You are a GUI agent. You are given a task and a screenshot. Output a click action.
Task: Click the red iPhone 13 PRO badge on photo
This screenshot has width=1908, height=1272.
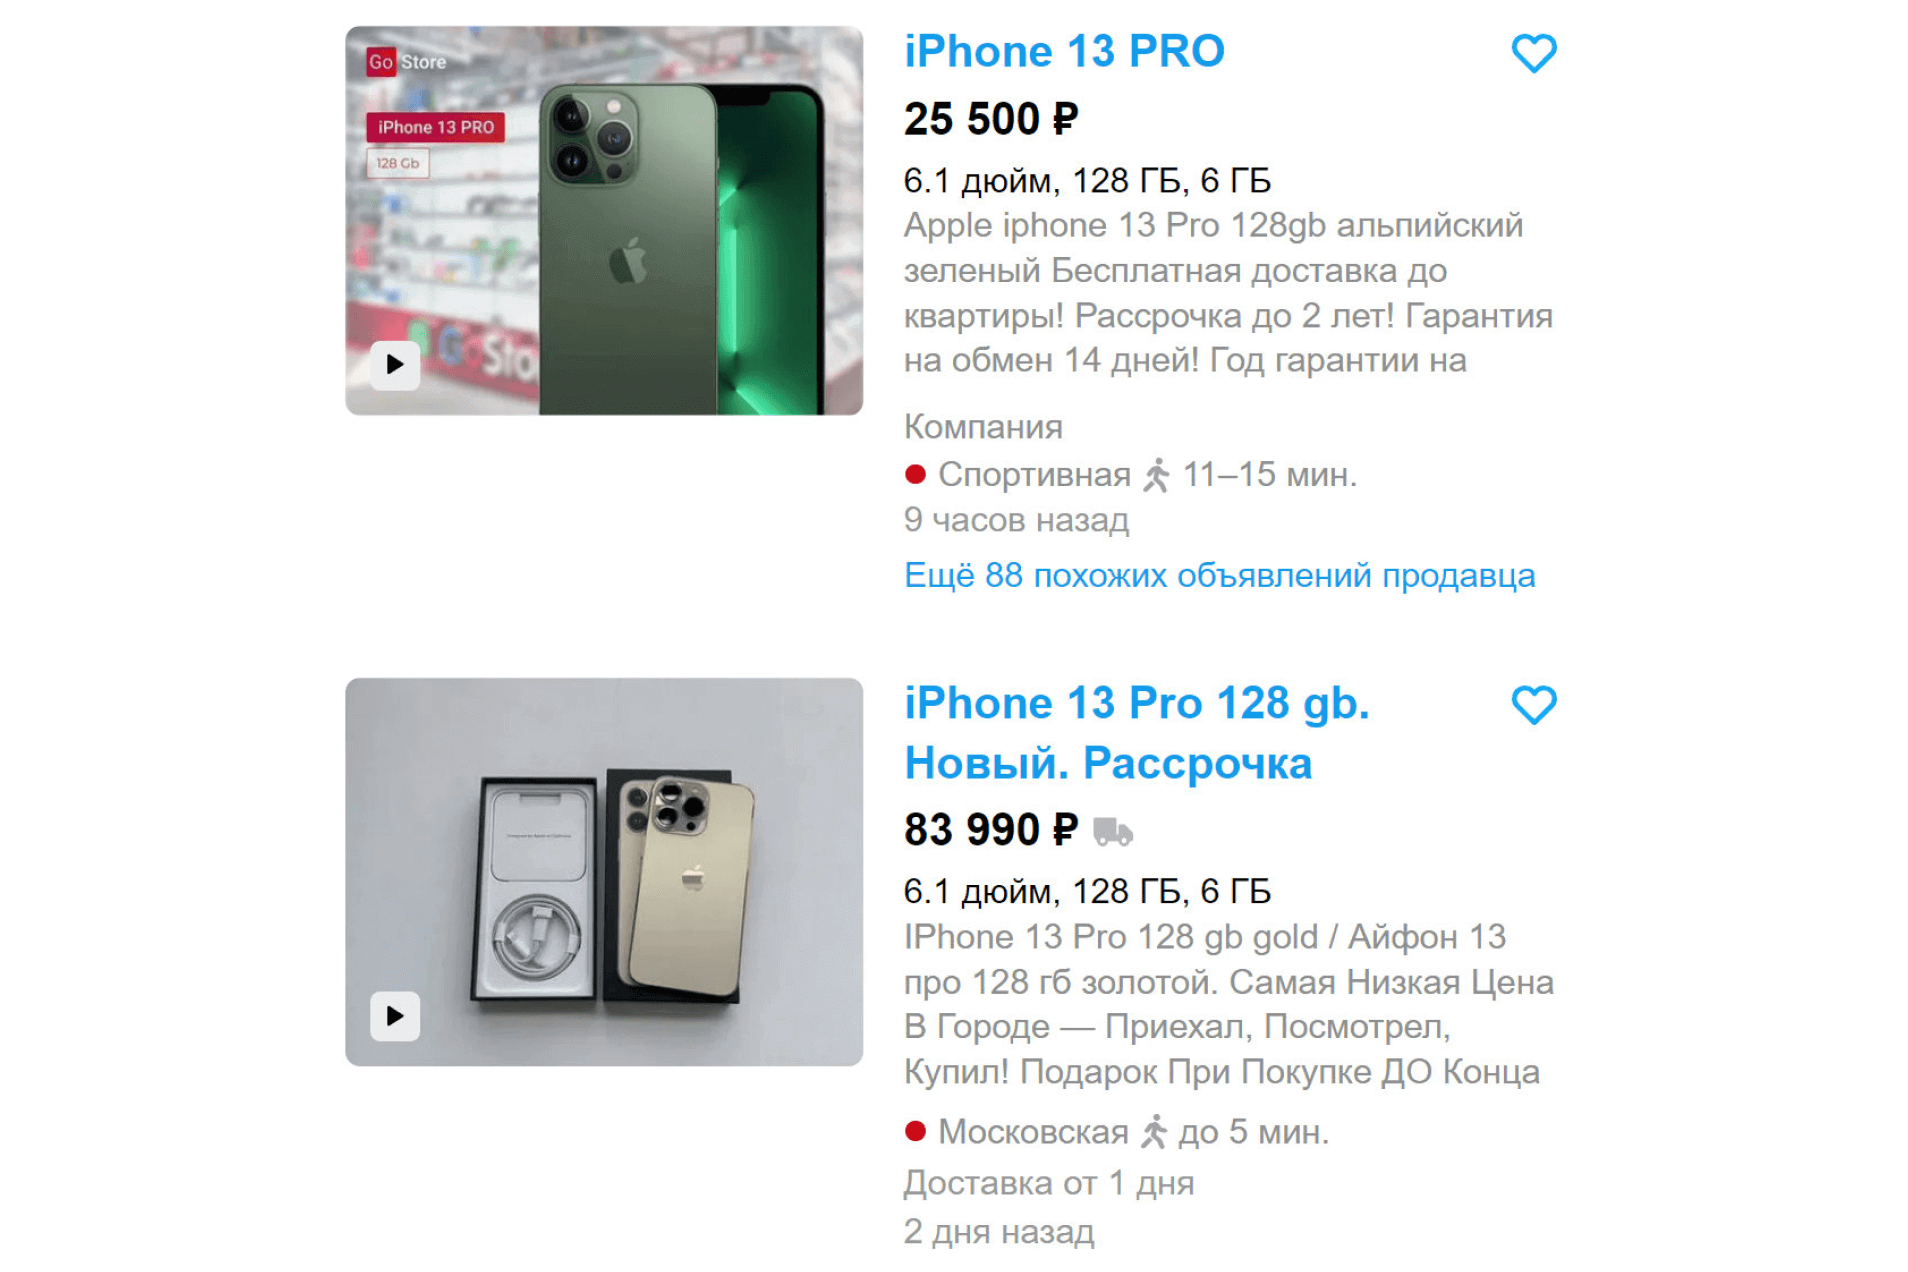point(435,127)
